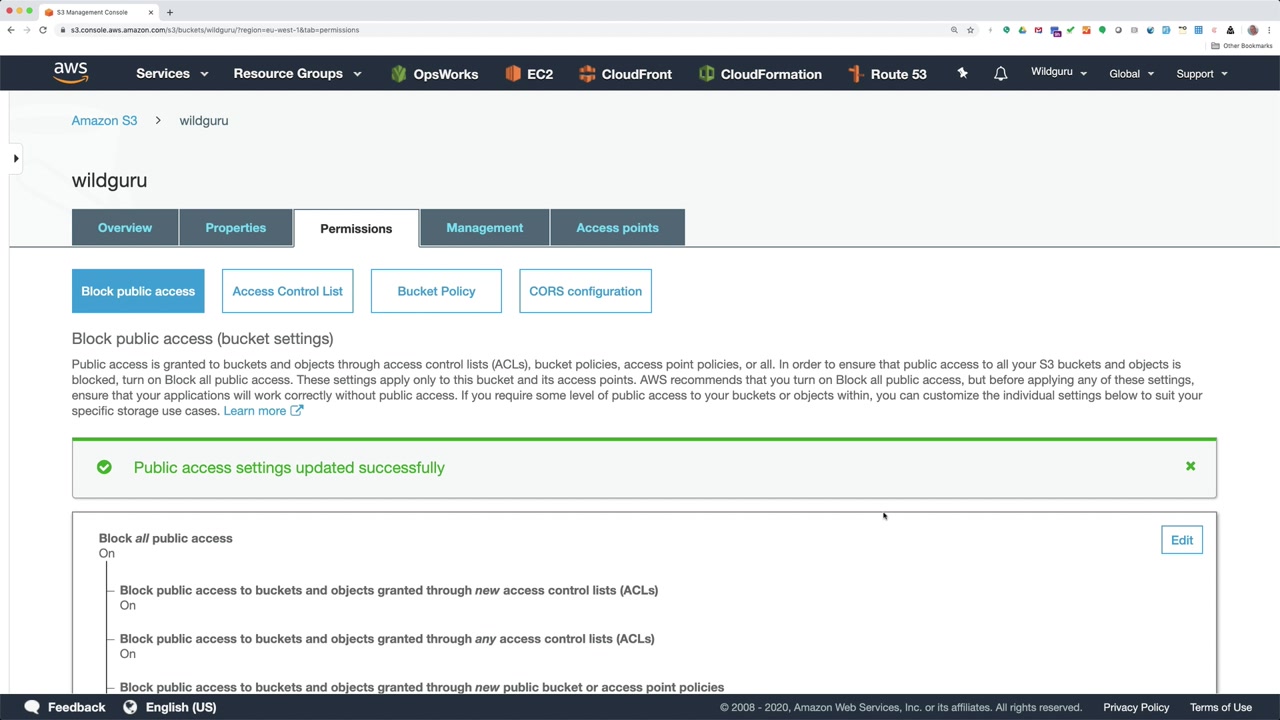Click the Feedback link in footer
The image size is (1280, 720).
point(76,707)
